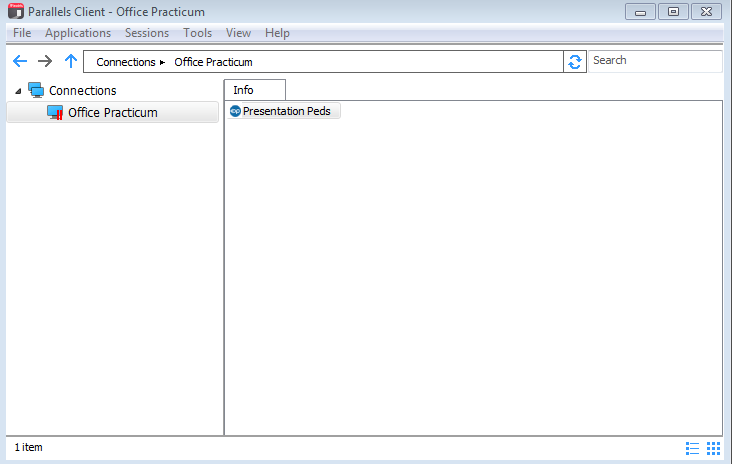Click the '1 item' status bar text
This screenshot has height=464, width=732.
click(x=28, y=447)
